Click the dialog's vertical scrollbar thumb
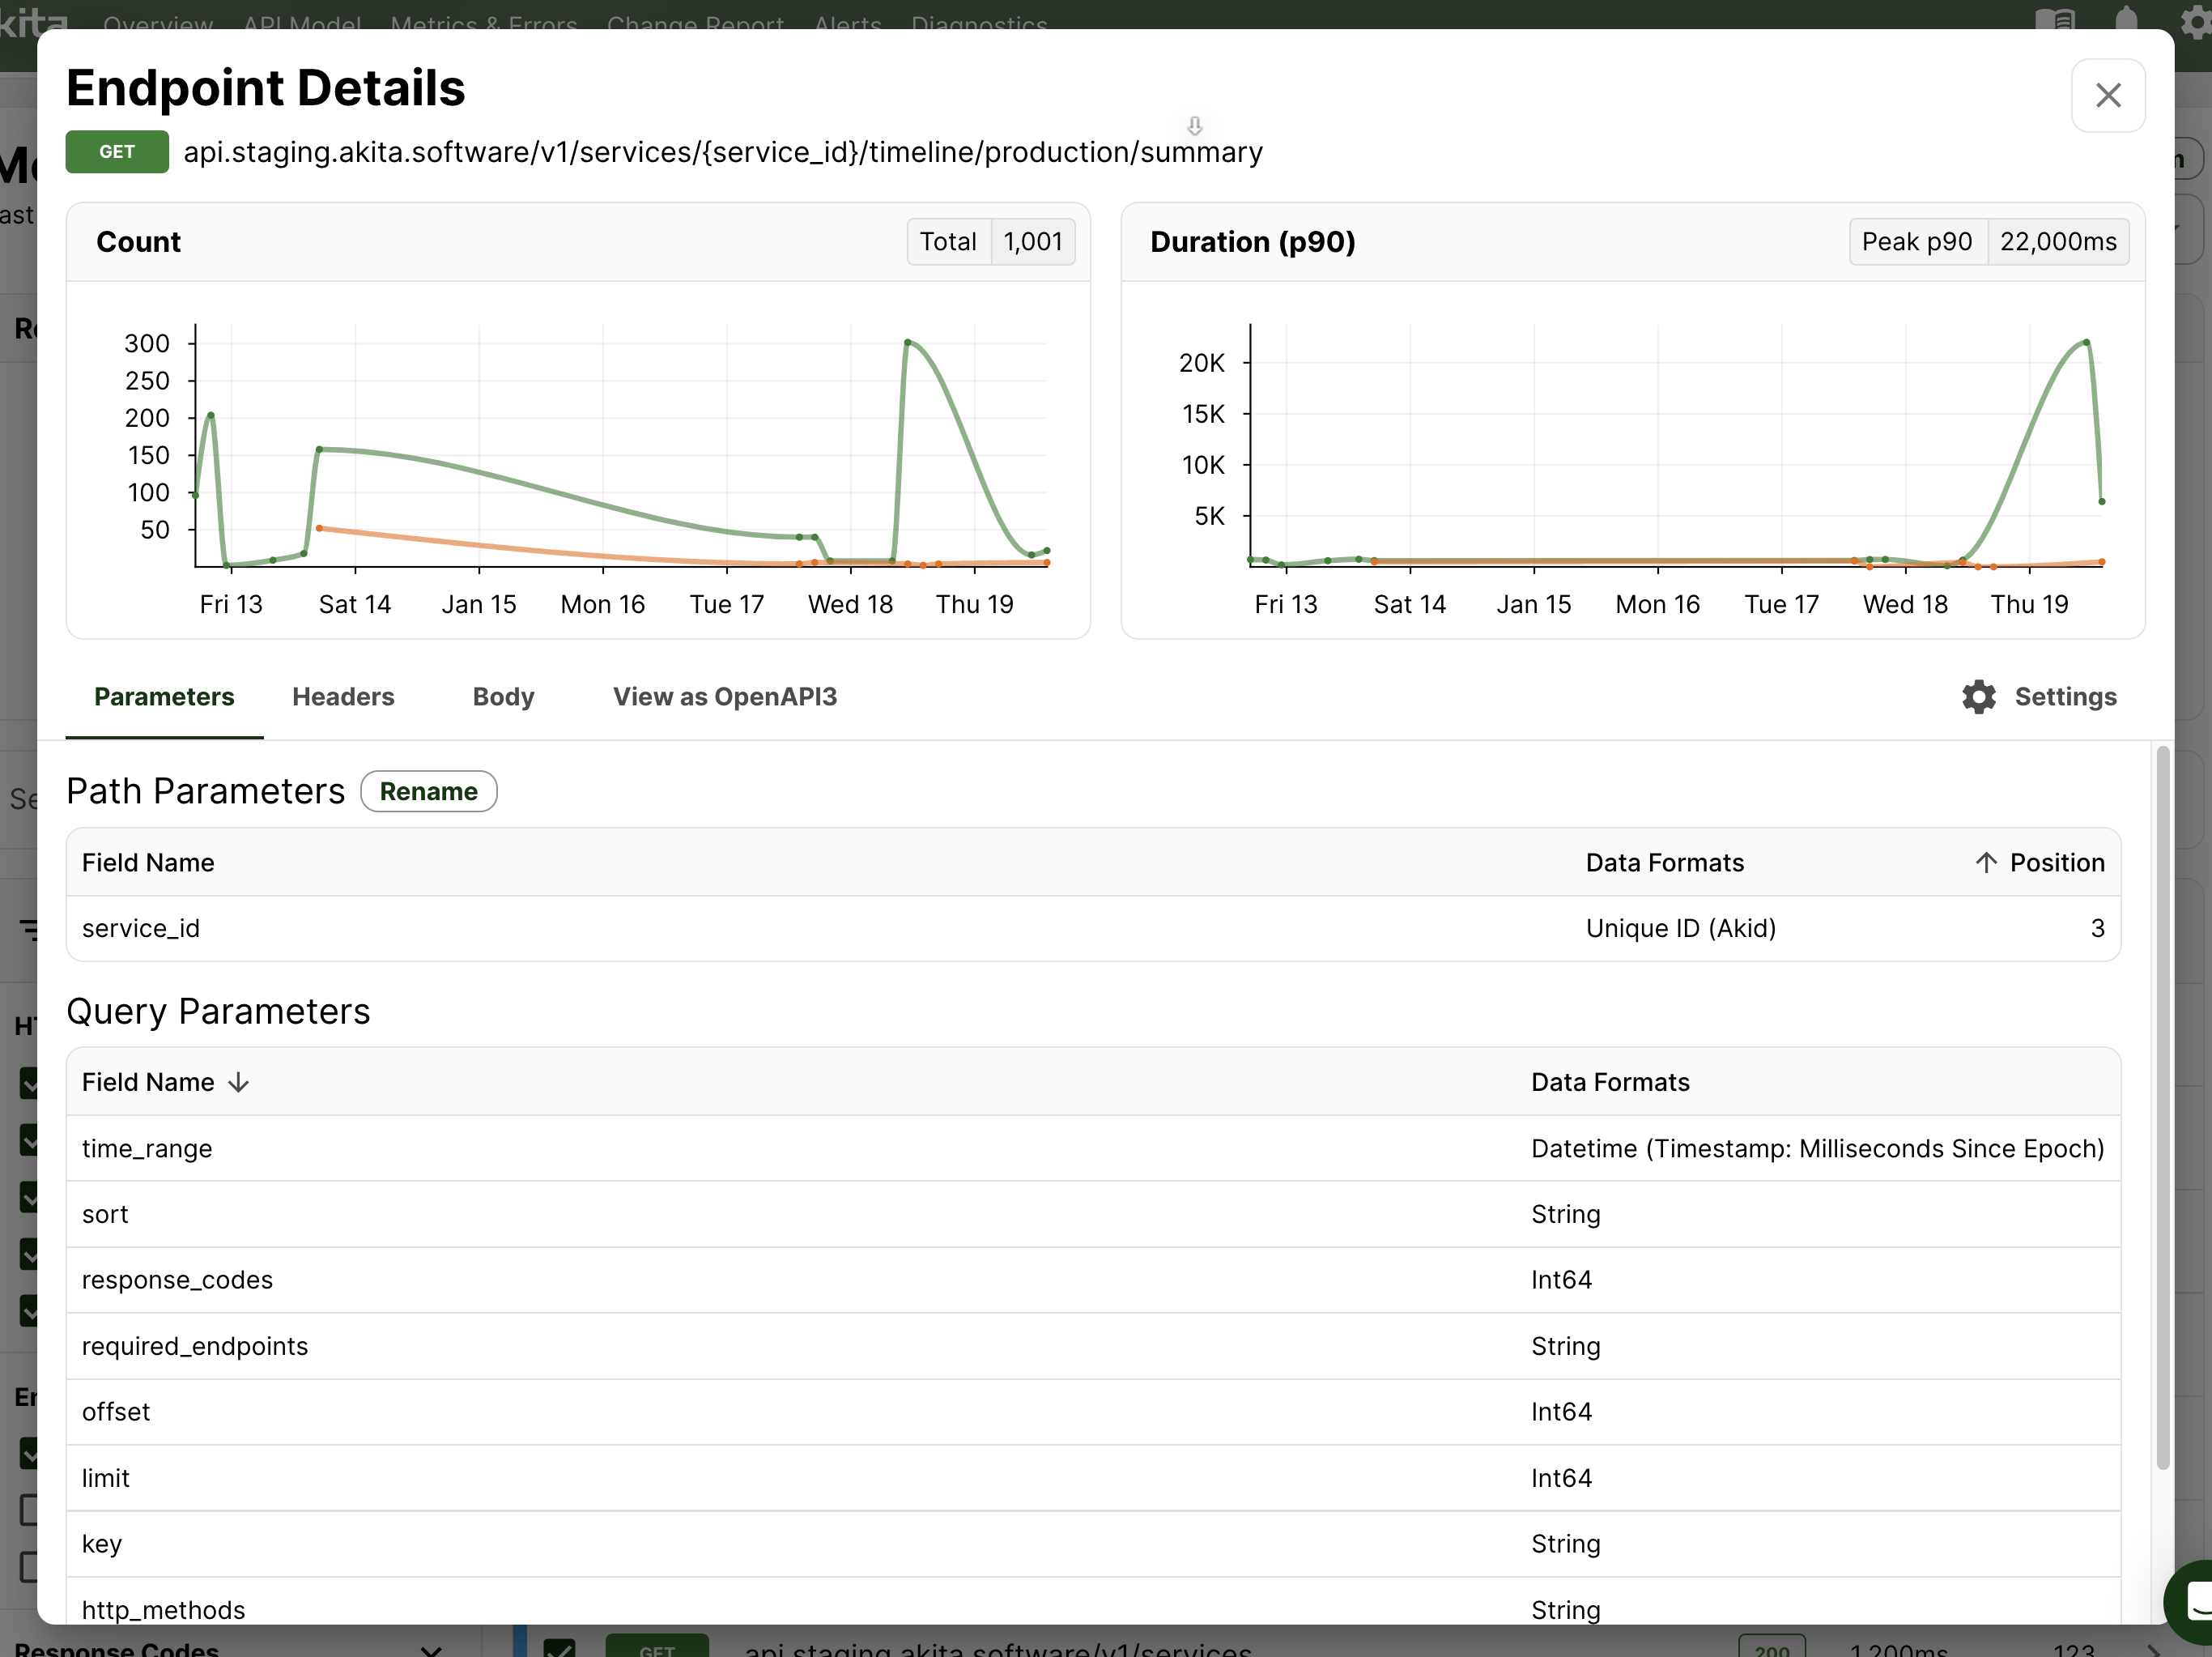This screenshot has height=1657, width=2212. click(2162, 1100)
